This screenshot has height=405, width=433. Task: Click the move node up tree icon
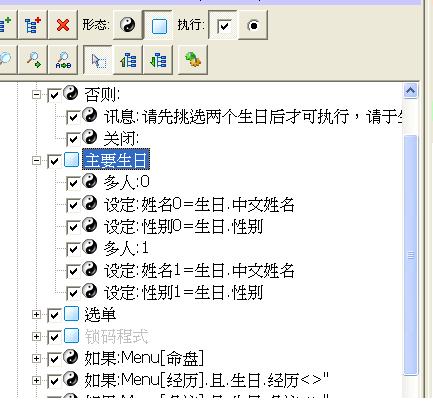coord(128,60)
